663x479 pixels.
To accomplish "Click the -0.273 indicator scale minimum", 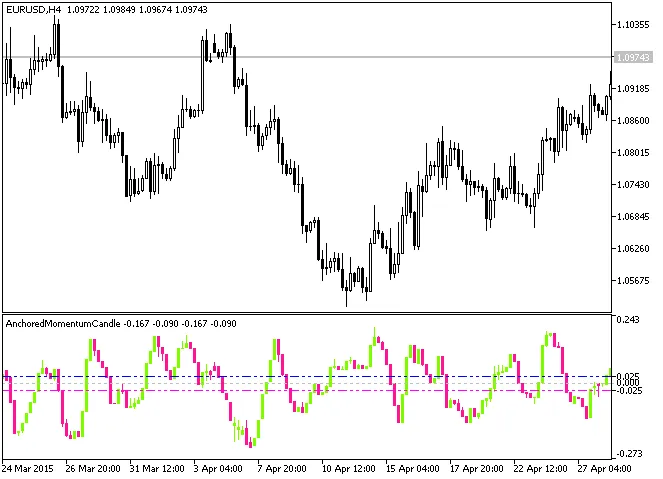I will pos(628,452).
